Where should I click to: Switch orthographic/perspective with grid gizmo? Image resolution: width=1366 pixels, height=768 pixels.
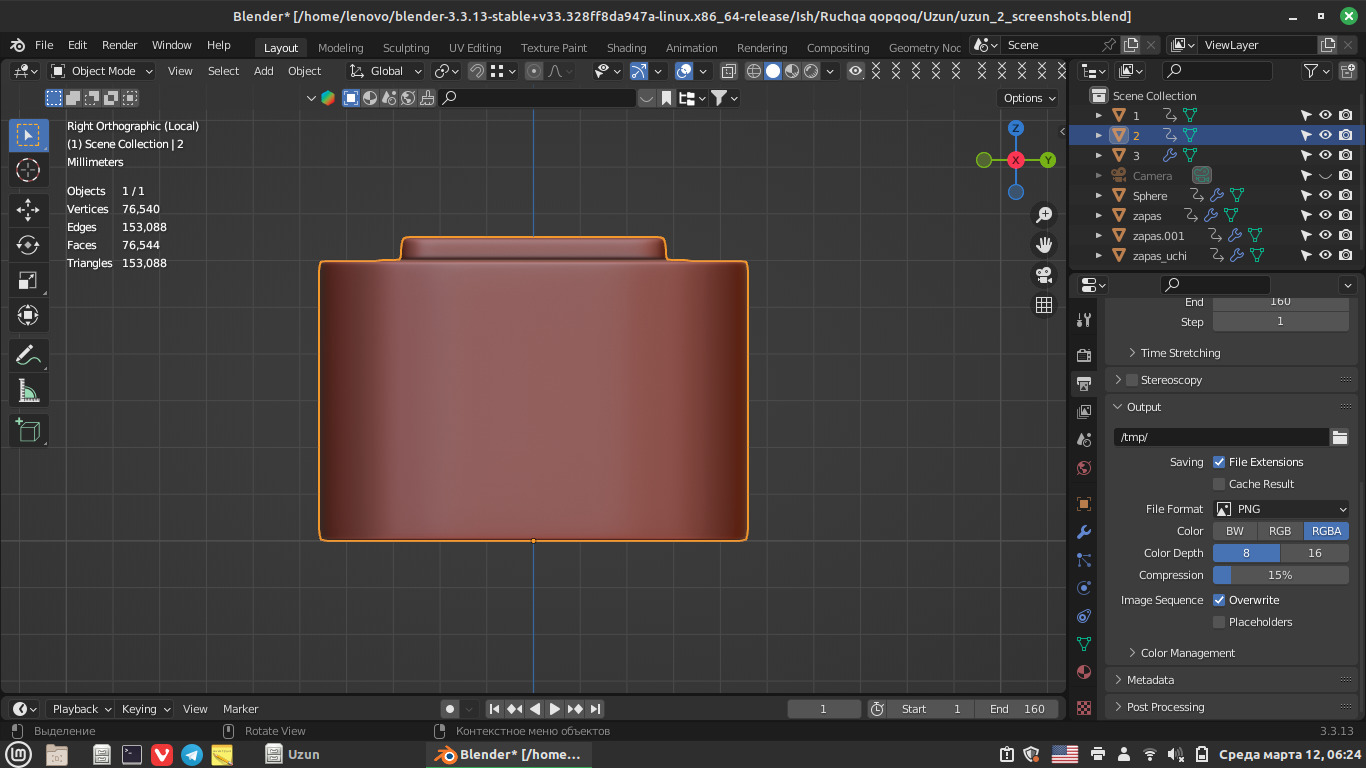(x=1044, y=305)
